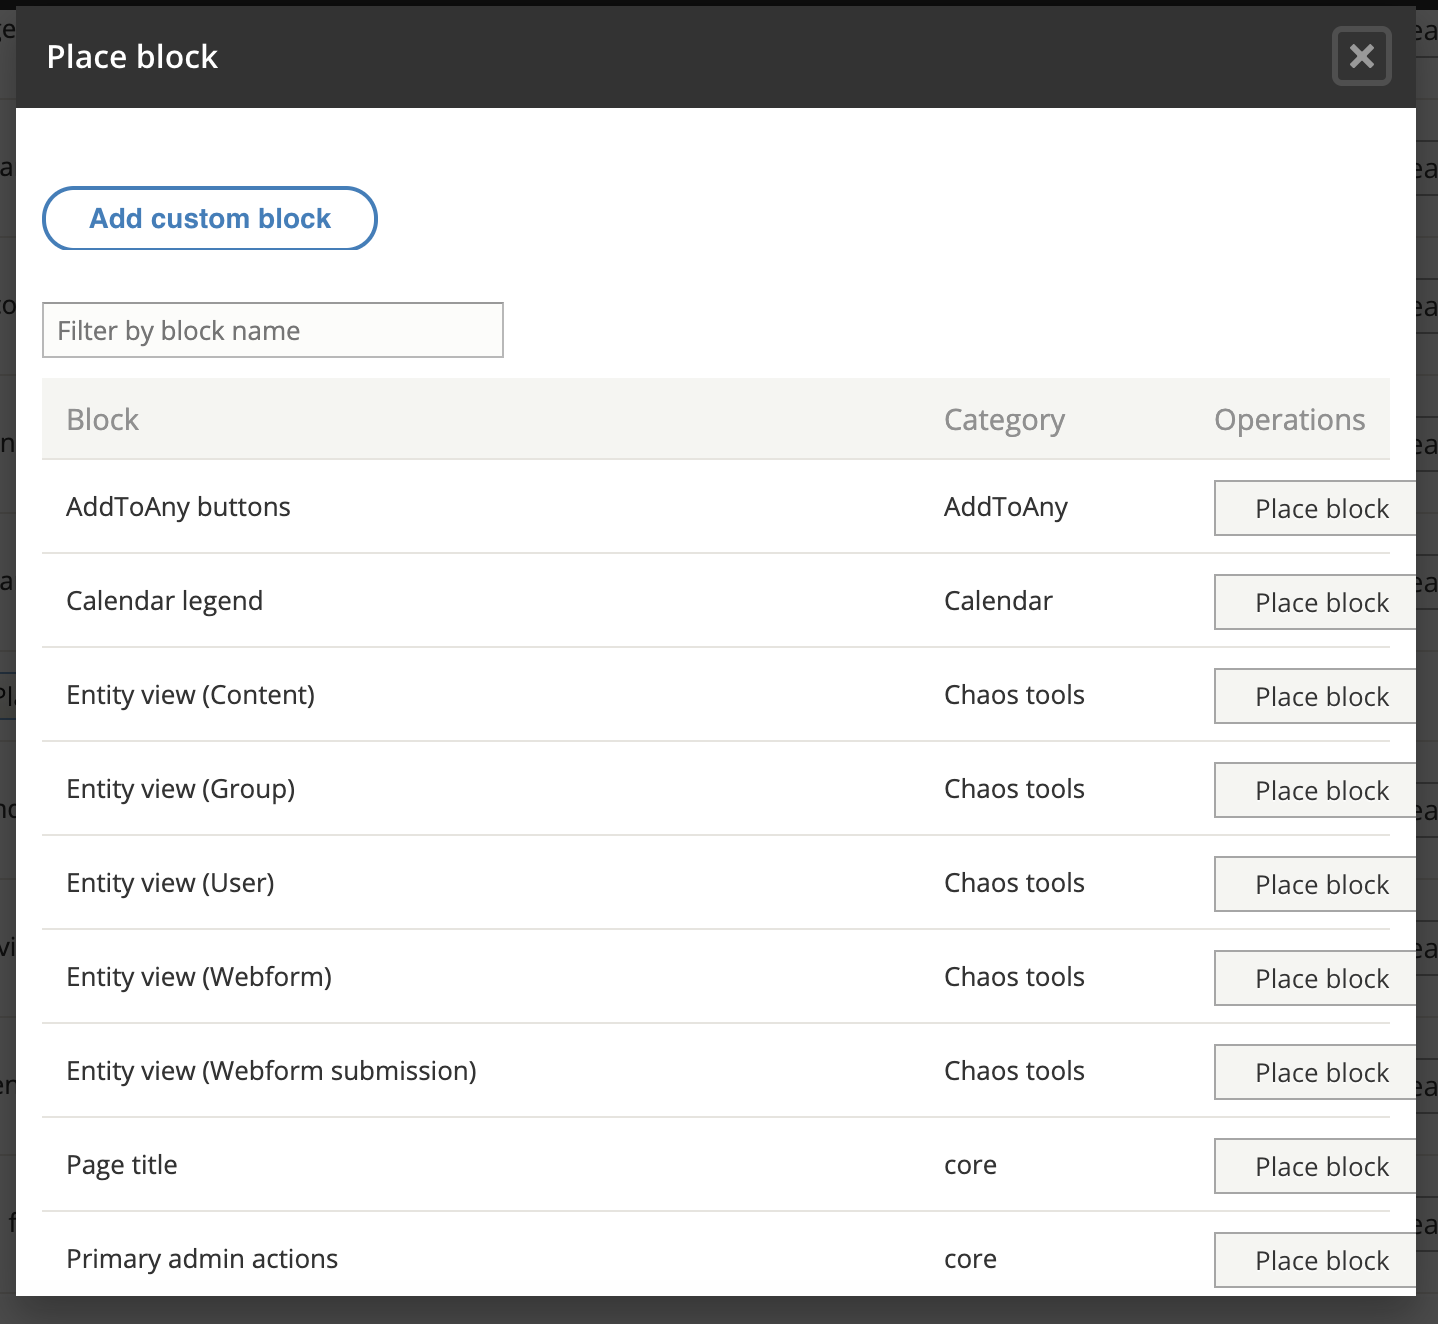1438x1324 pixels.
Task: Place the AddToAny buttons block
Action: point(1315,508)
